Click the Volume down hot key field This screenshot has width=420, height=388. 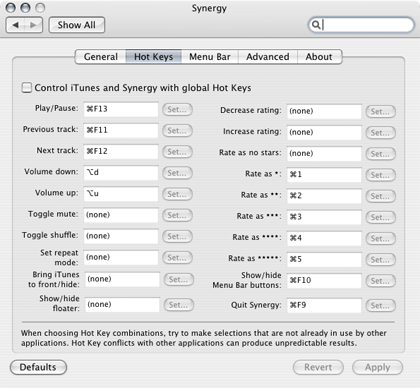point(121,173)
